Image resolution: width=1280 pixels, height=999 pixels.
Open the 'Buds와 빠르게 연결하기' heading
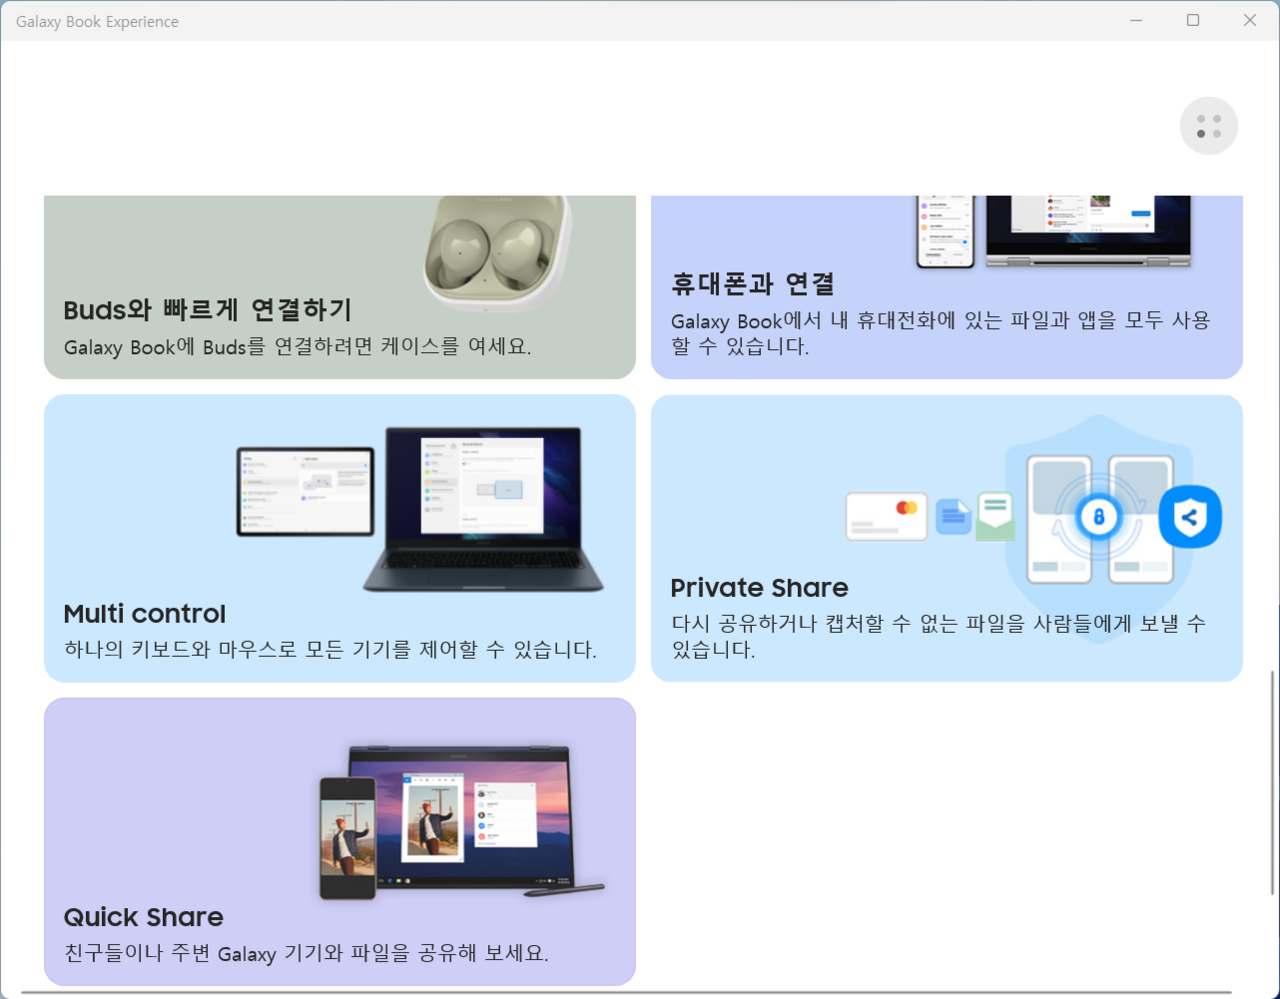[x=207, y=310]
